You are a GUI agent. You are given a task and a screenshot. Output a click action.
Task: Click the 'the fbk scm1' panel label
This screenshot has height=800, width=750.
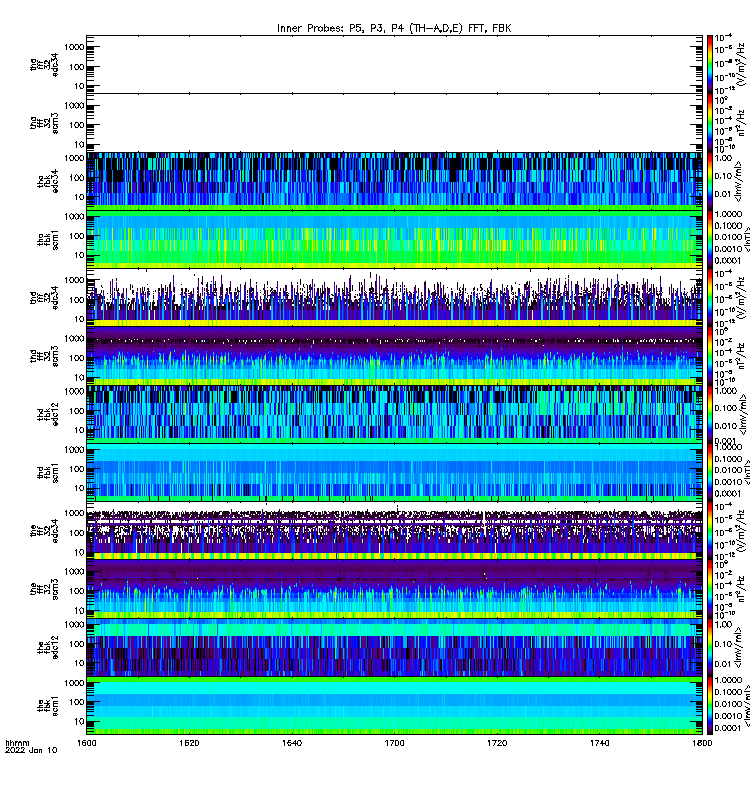47,706
